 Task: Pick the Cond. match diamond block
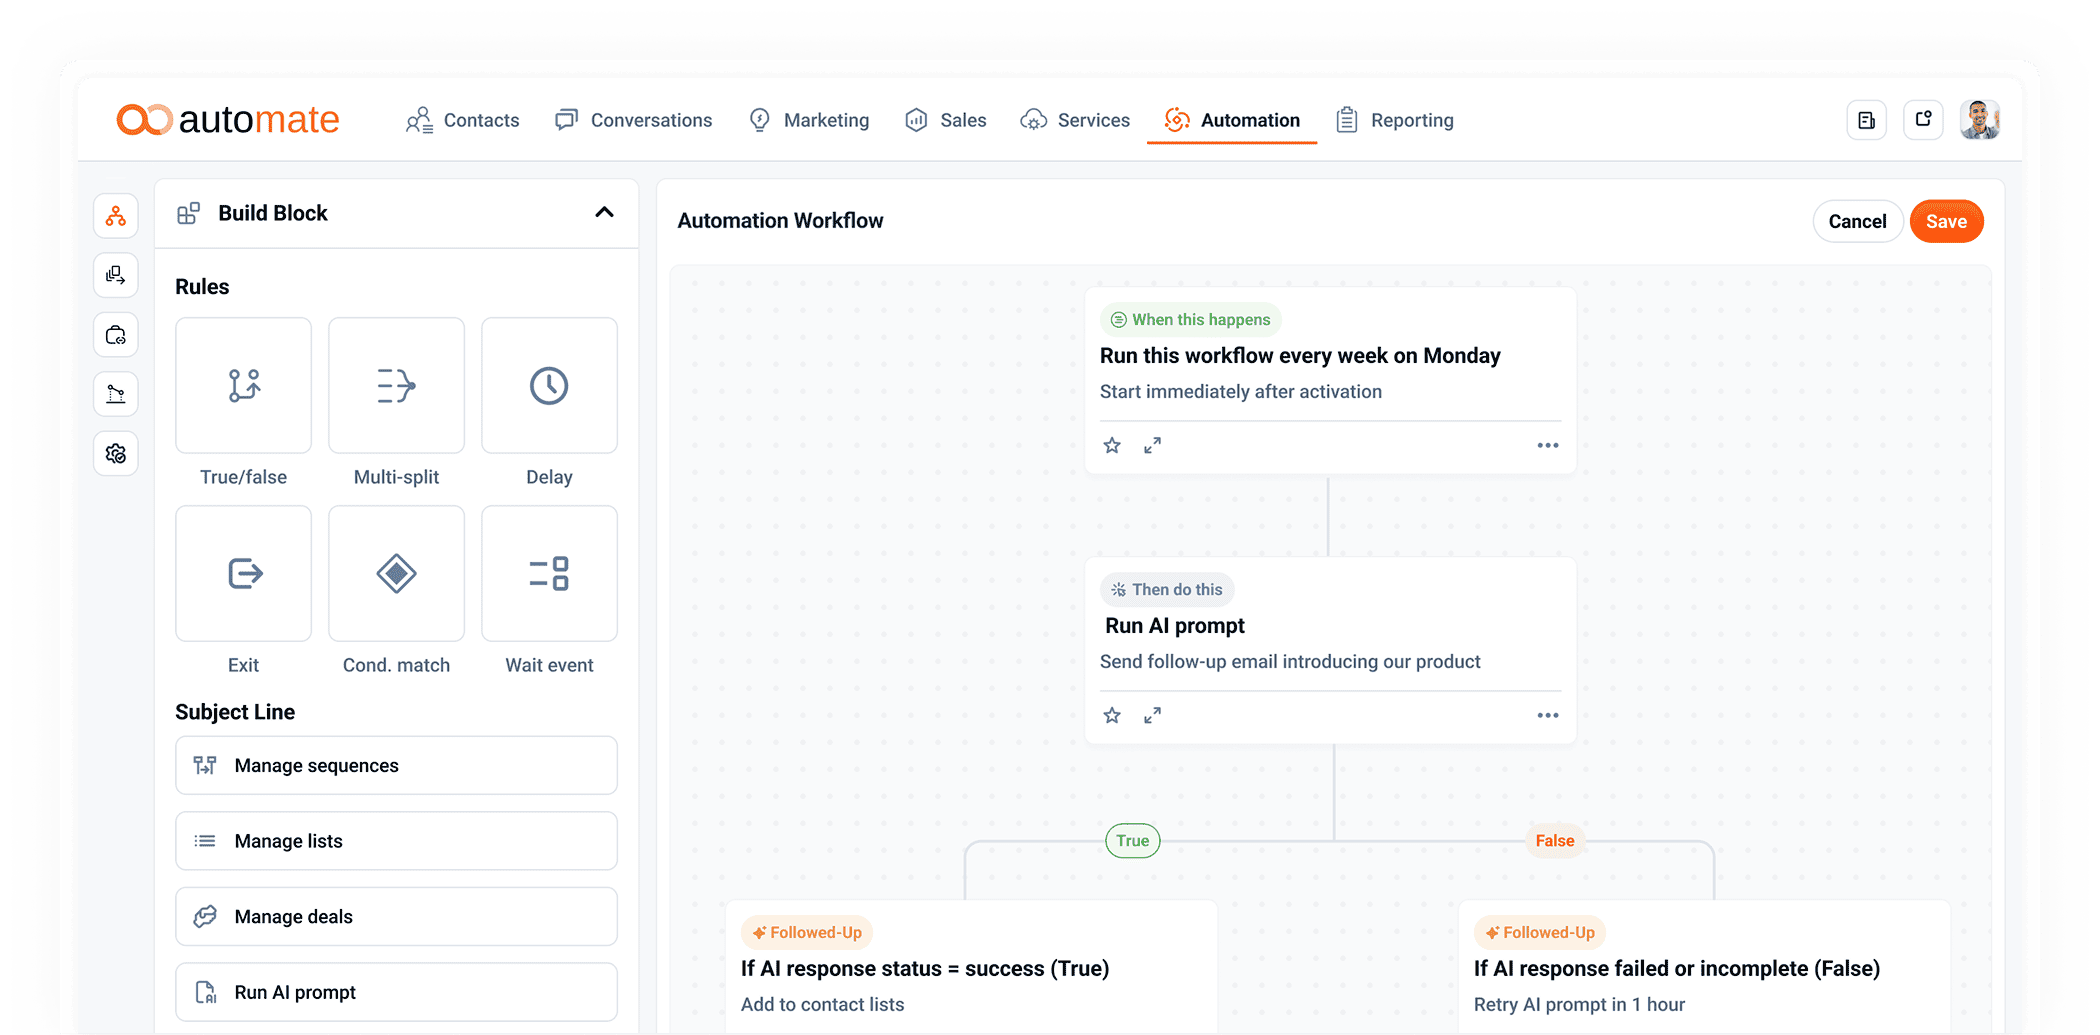coord(396,574)
